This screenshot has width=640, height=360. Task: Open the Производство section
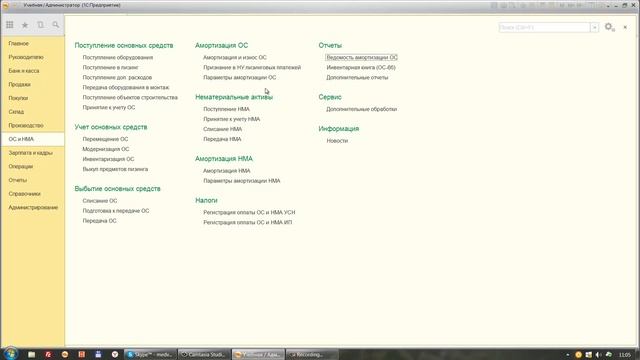[26, 125]
